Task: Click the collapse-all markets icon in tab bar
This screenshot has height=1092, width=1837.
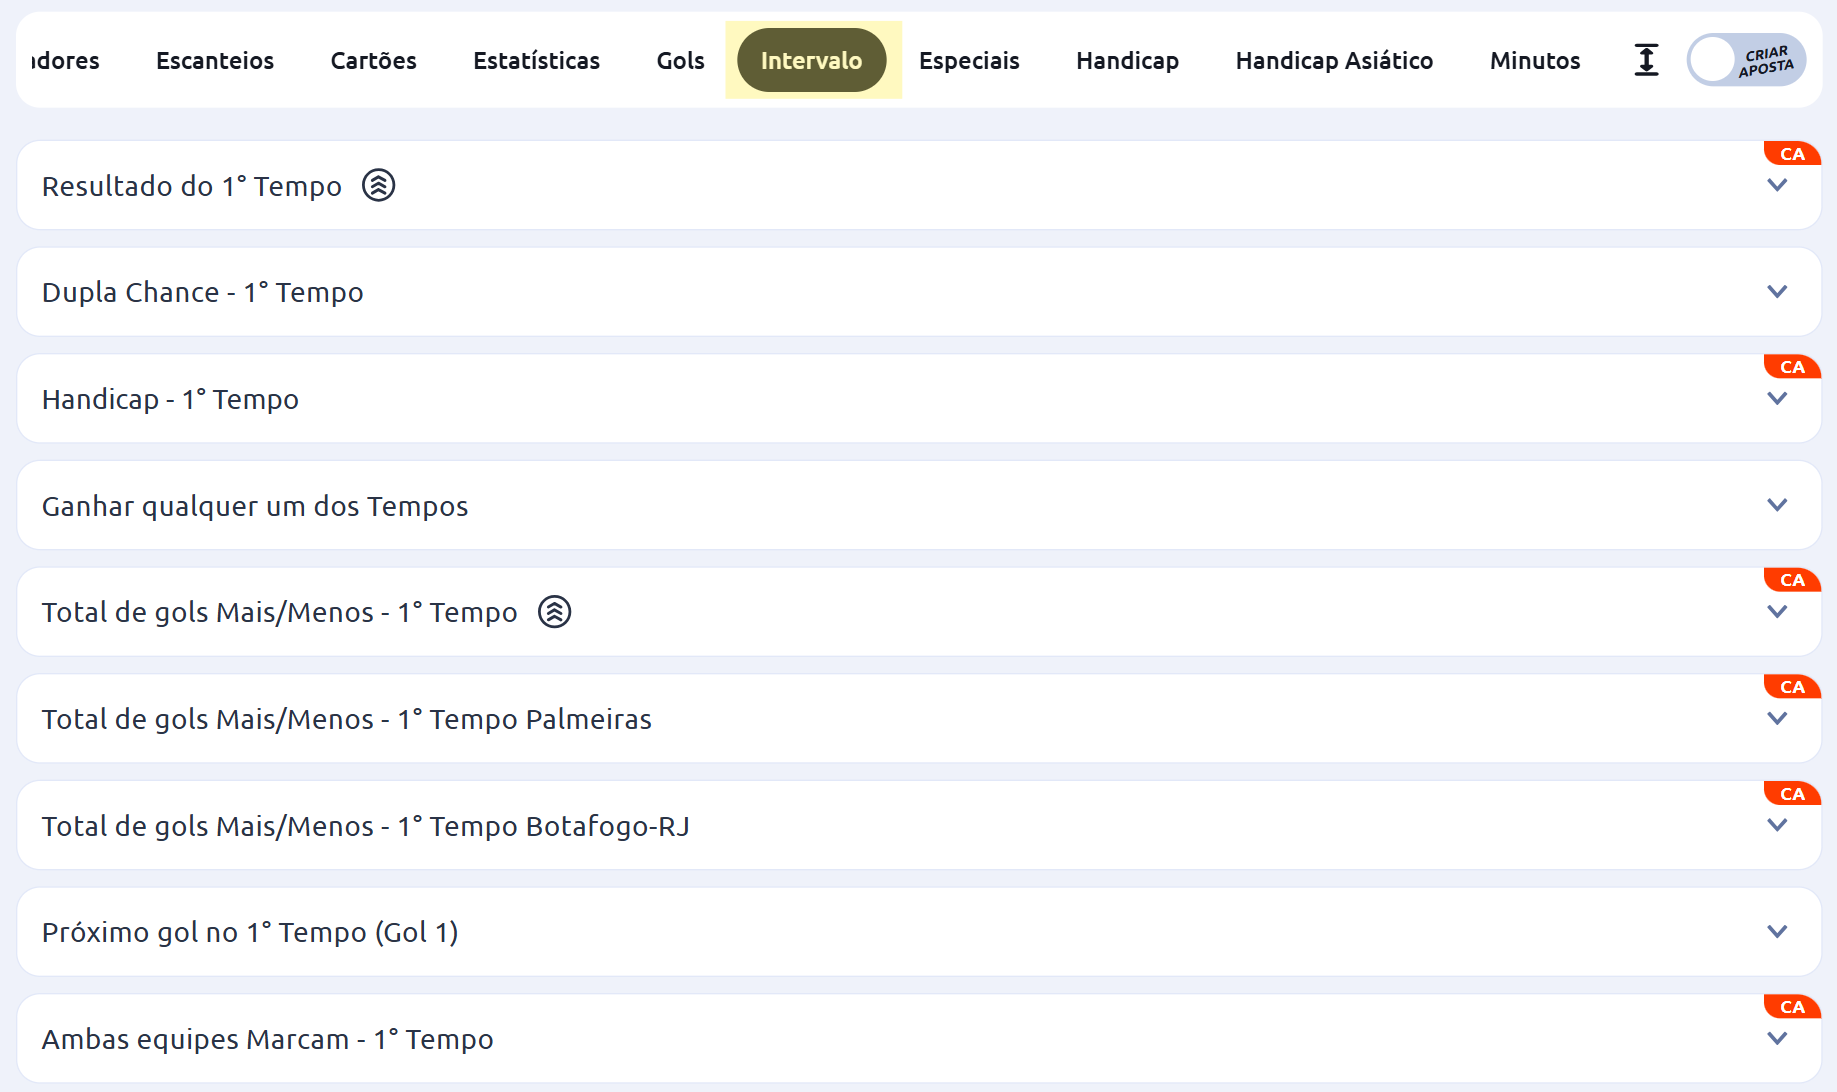Action: pyautogui.click(x=1646, y=60)
